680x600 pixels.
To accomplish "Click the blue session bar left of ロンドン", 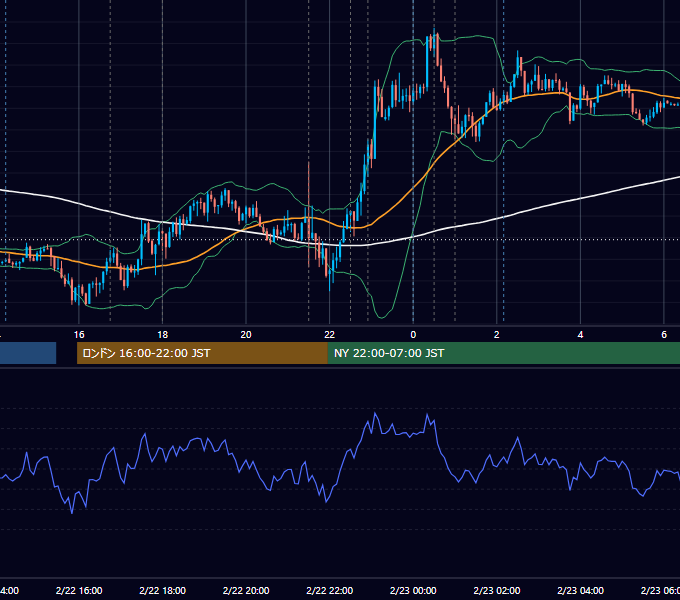I will click(28, 353).
